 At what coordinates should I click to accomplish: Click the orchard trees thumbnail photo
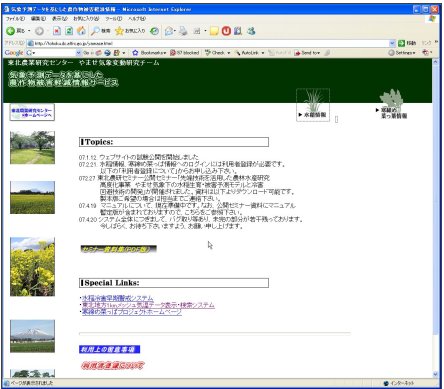[32, 148]
